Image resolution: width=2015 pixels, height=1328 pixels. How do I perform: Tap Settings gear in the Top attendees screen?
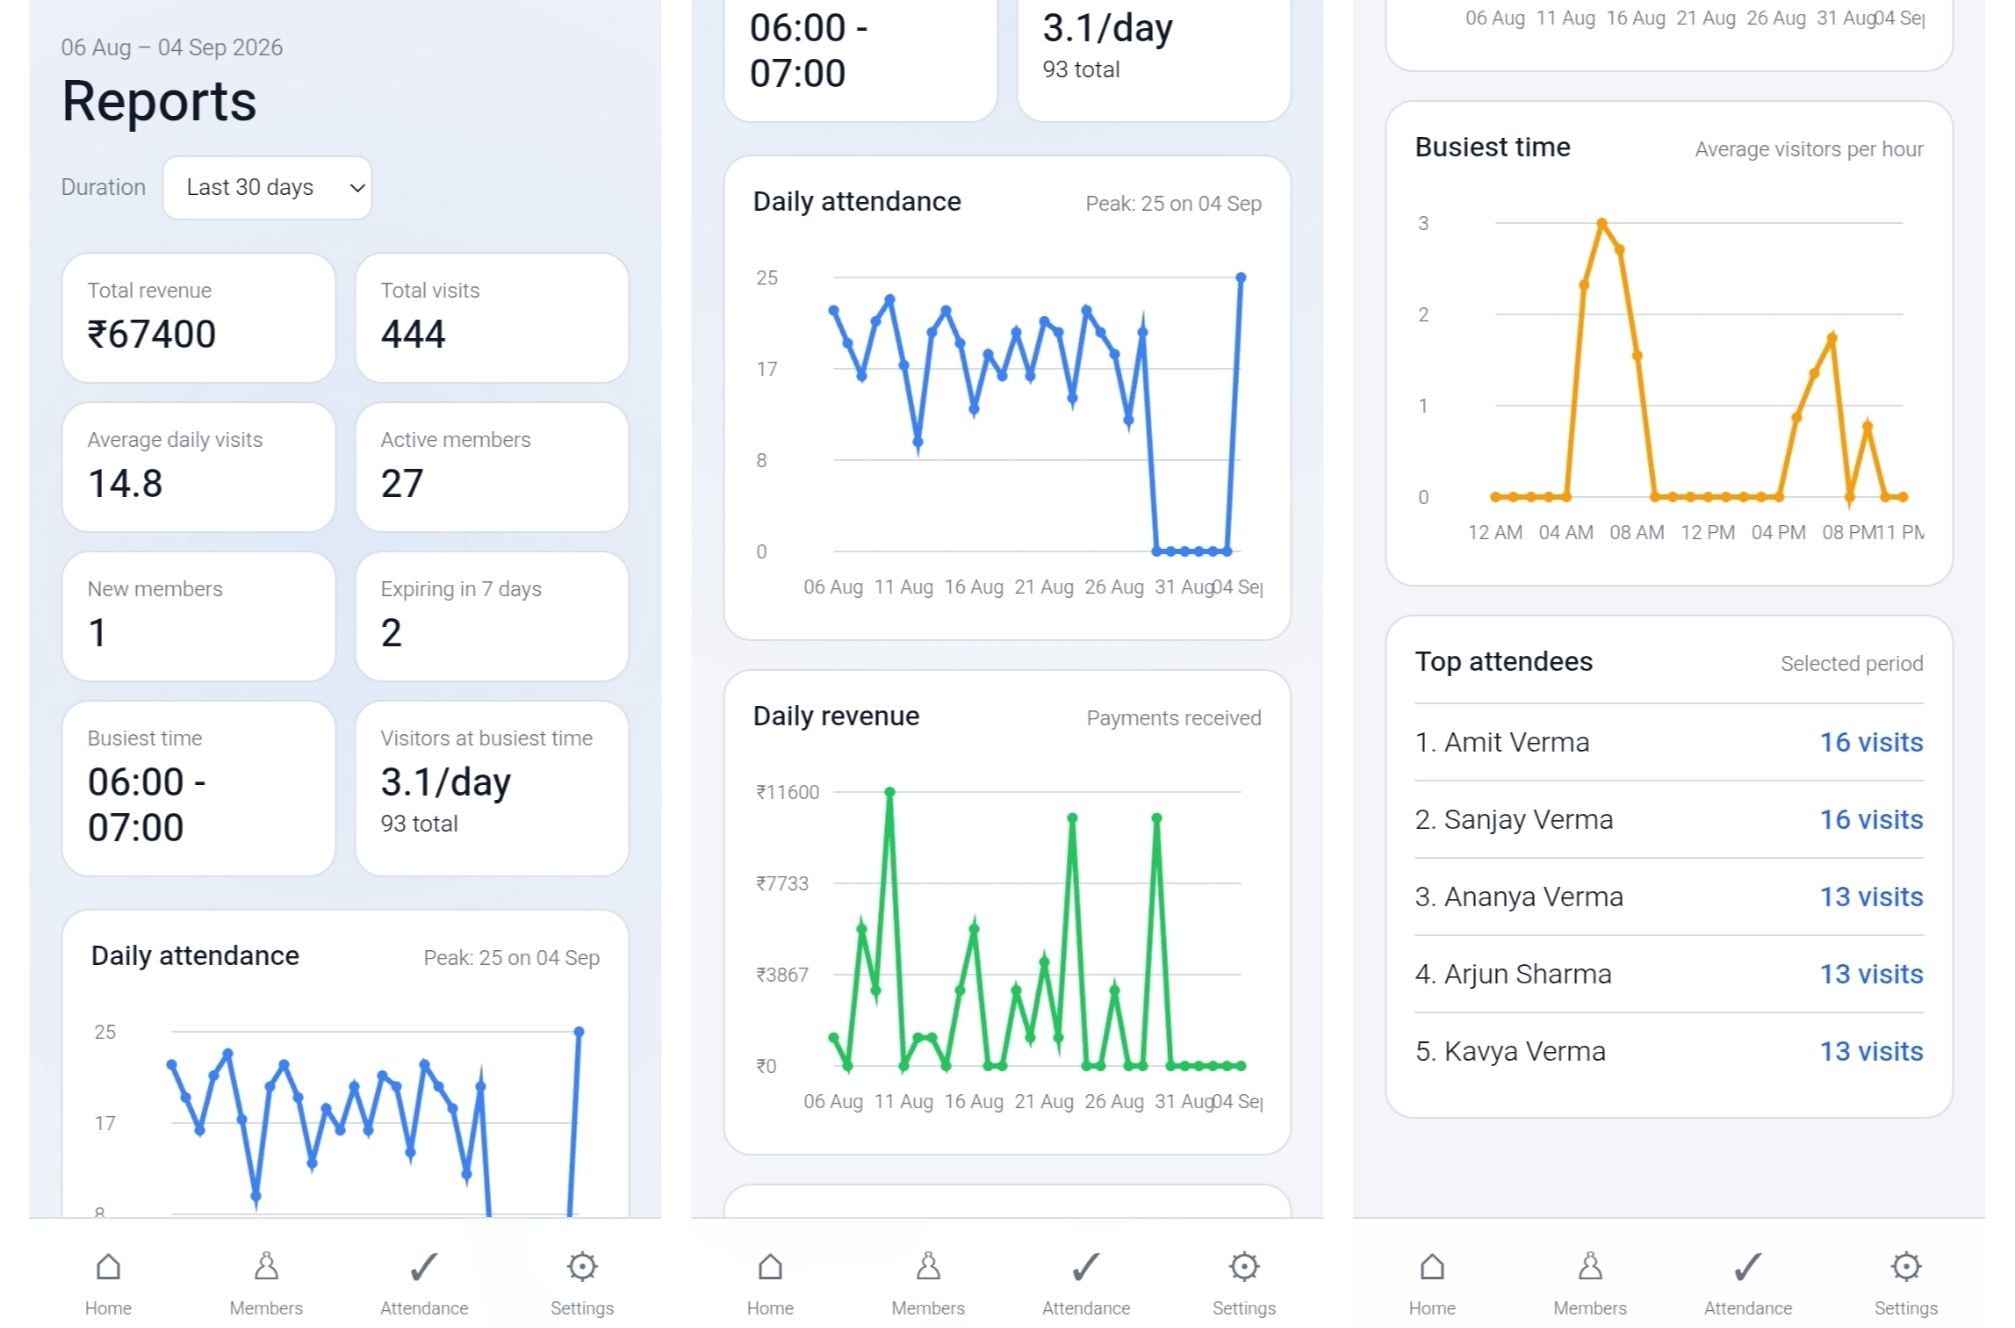pos(1906,1267)
